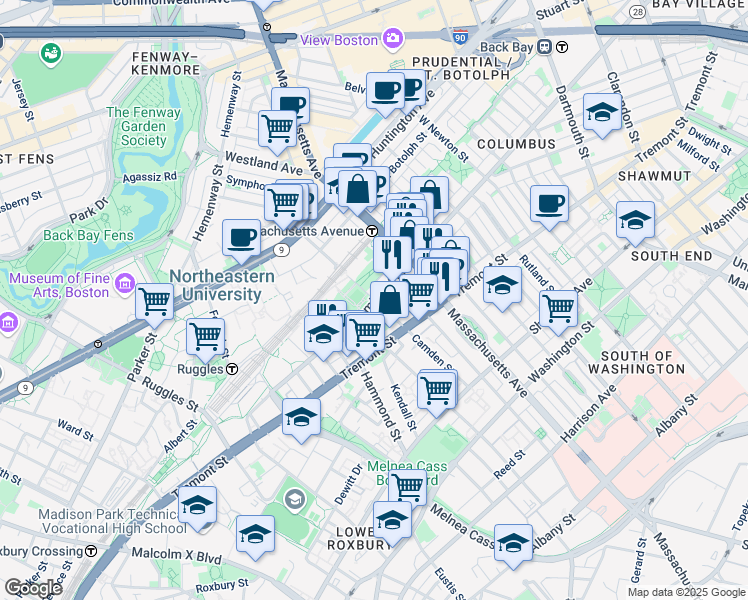Click graduation cap marker above Malcolm X Blvd
The width and height of the screenshot is (748, 600).
tap(255, 538)
